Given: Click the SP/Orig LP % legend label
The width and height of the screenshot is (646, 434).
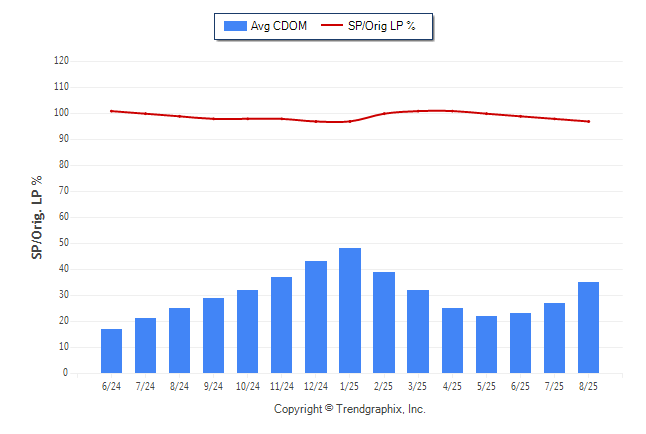Looking at the screenshot, I should pos(382,26).
